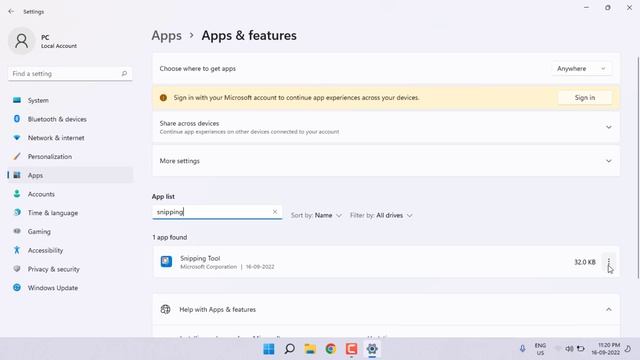The width and height of the screenshot is (640, 360).
Task: Clear the app list search with the X
Action: click(275, 211)
